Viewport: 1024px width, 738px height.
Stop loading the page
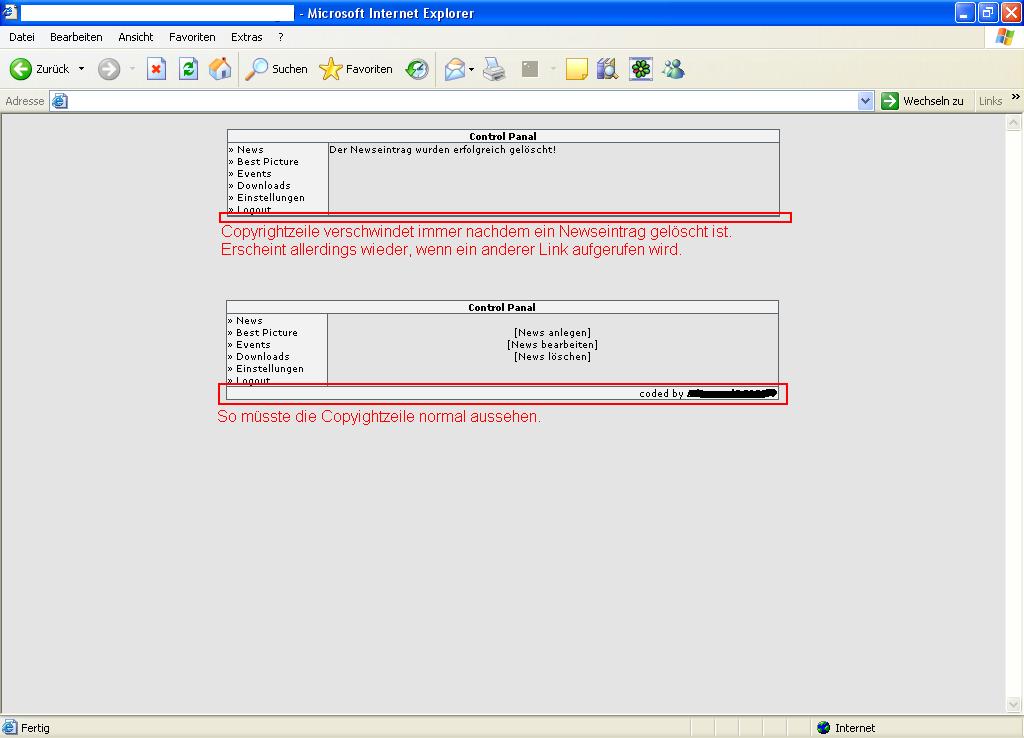(156, 69)
